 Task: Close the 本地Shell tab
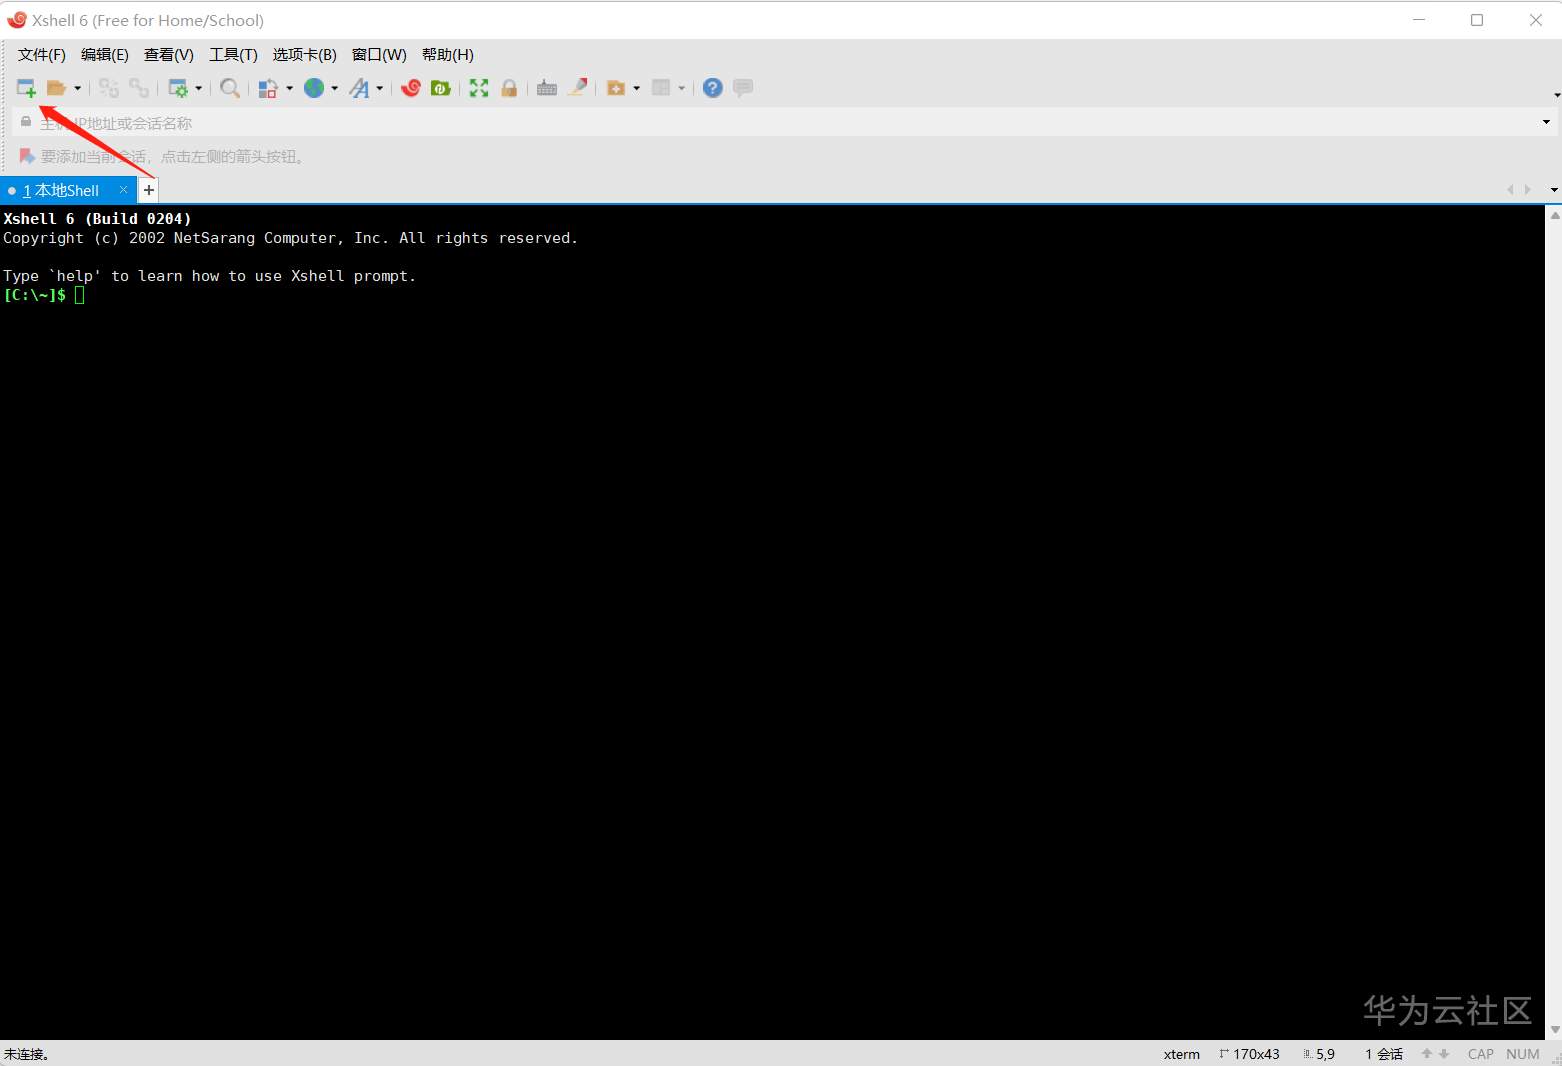[123, 189]
